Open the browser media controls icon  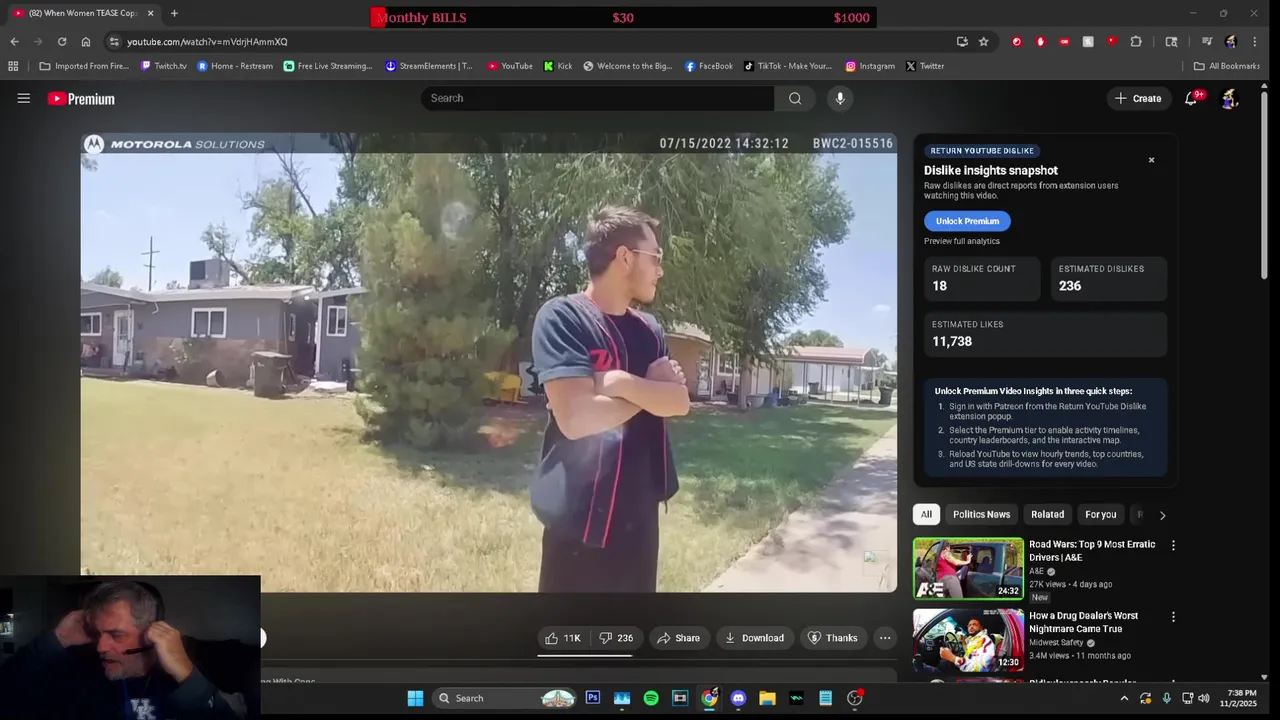(1207, 42)
